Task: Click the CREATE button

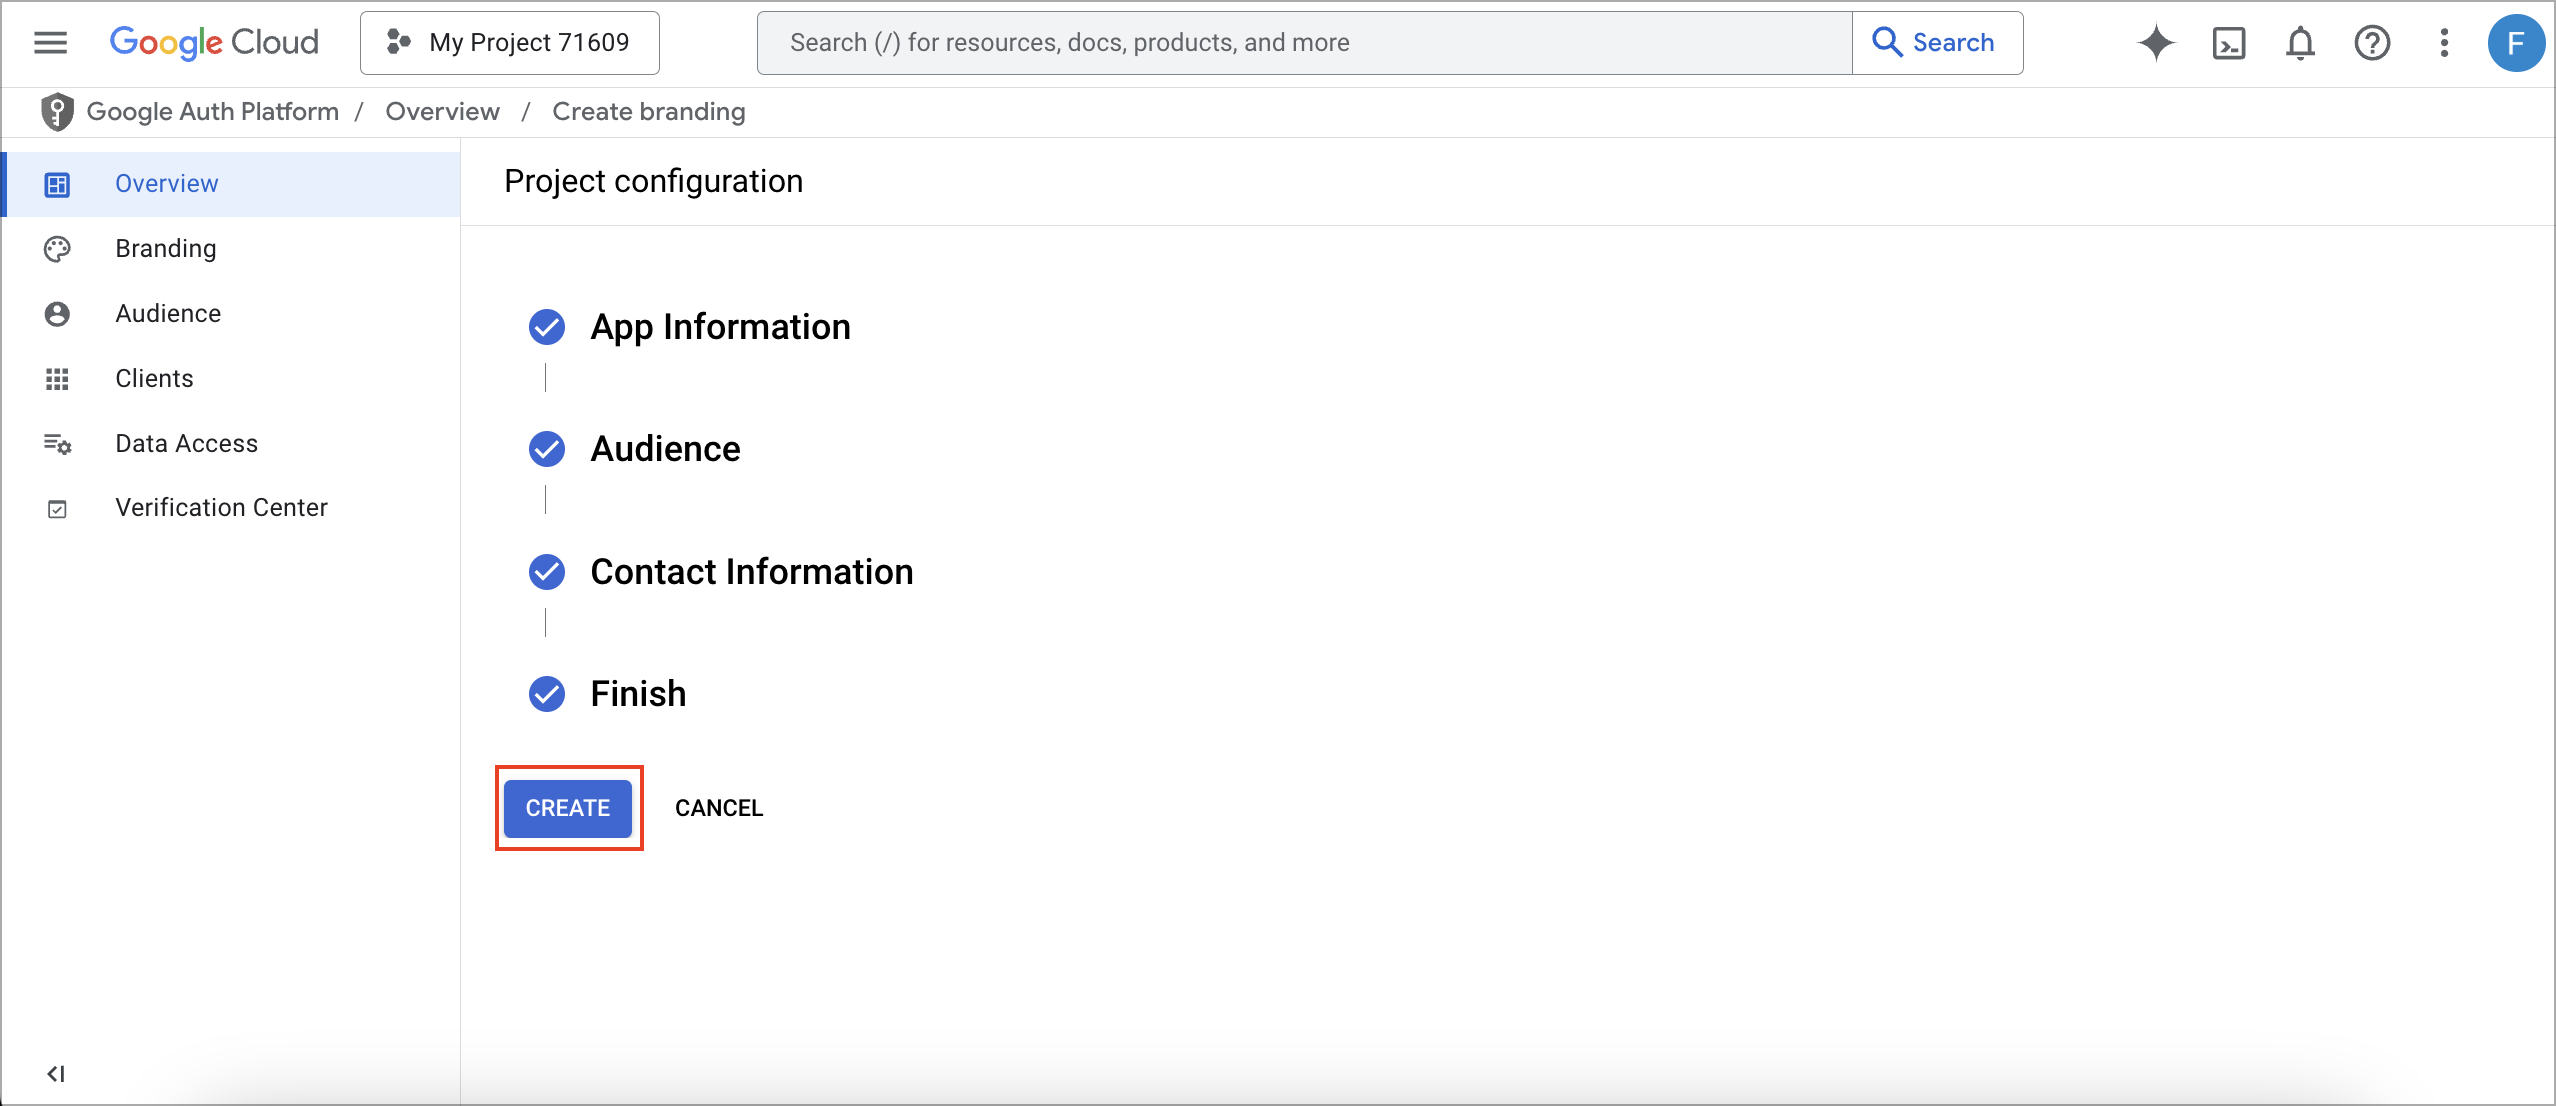Action: coord(568,808)
